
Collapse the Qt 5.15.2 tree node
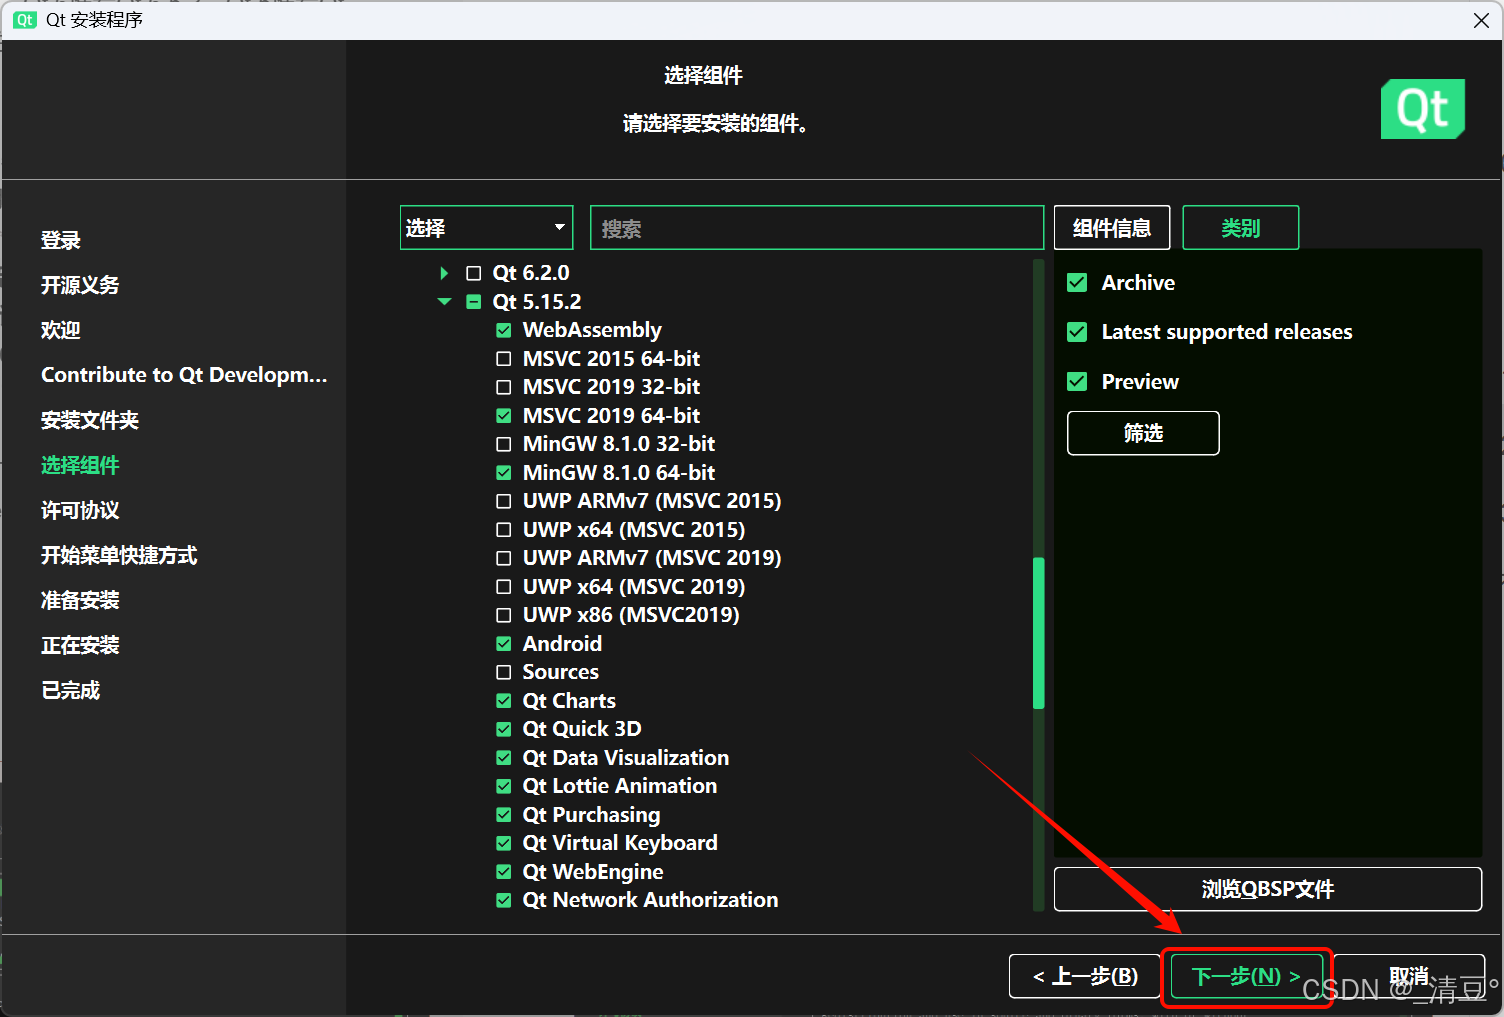click(444, 302)
